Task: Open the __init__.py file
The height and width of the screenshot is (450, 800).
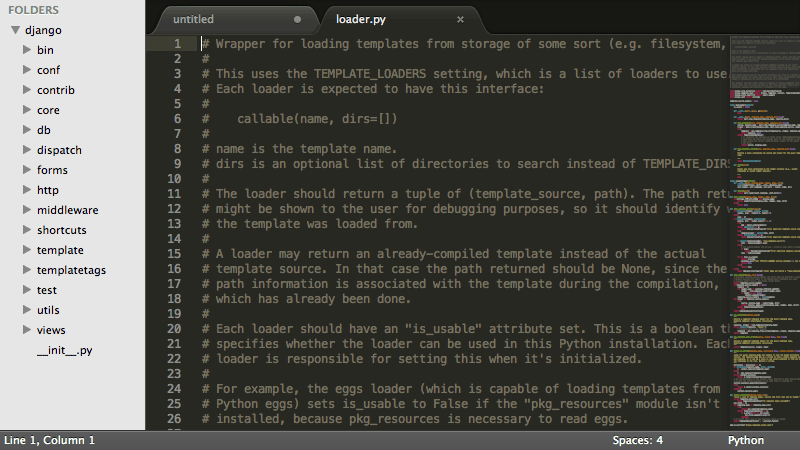Action: (x=64, y=351)
